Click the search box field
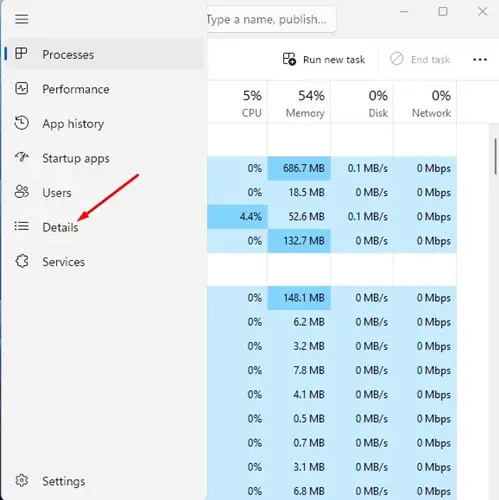This screenshot has width=499, height=500. click(x=271, y=20)
